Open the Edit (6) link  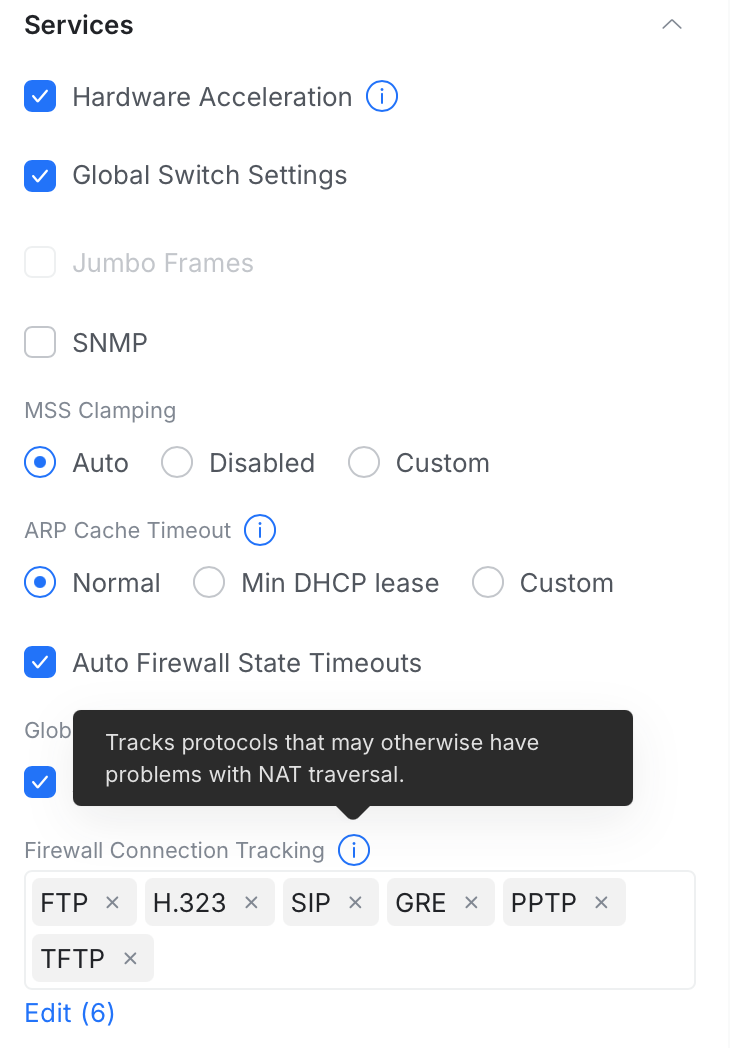[x=70, y=1013]
